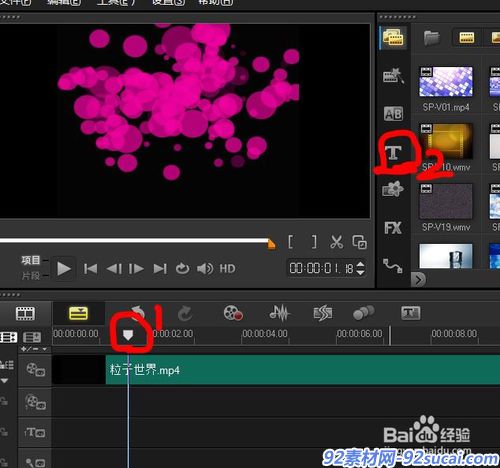Select the 粒子世界.mp4 clip
Viewport: 500px width, 468px height.
click(303, 370)
